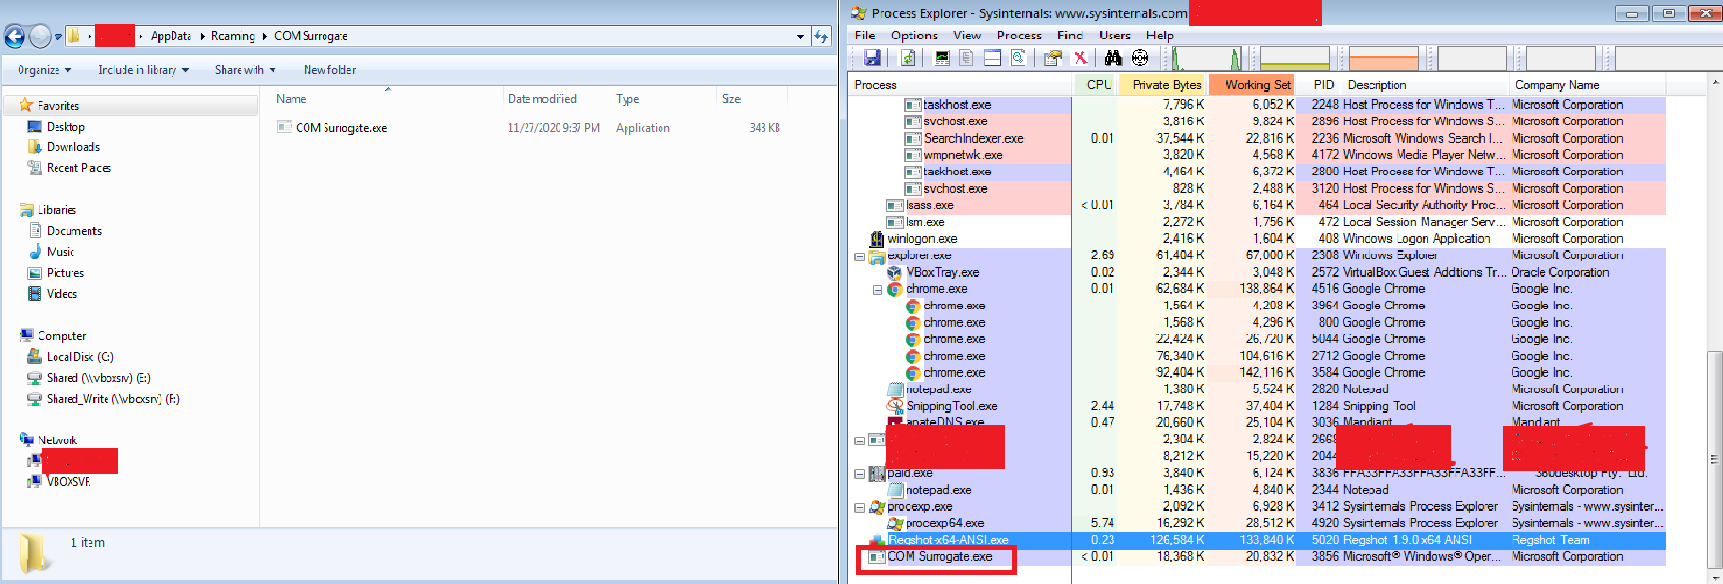Open the Process menu
Image resolution: width=1723 pixels, height=584 pixels.
coord(1019,35)
